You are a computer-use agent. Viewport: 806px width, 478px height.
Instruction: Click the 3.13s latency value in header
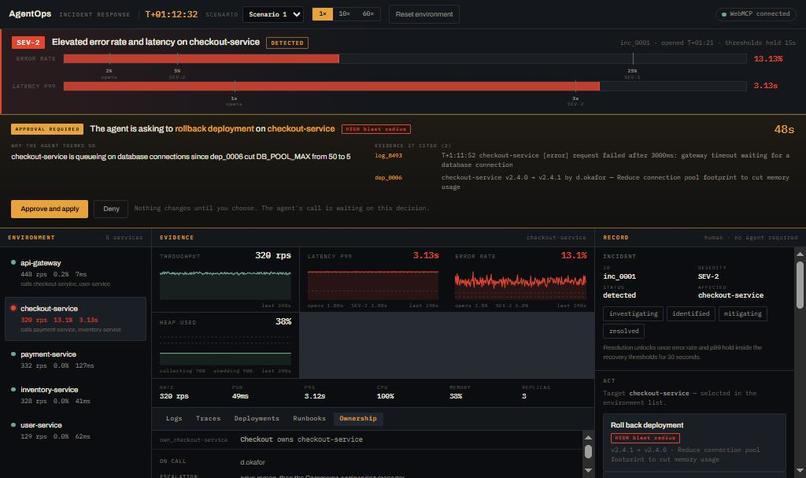click(765, 85)
